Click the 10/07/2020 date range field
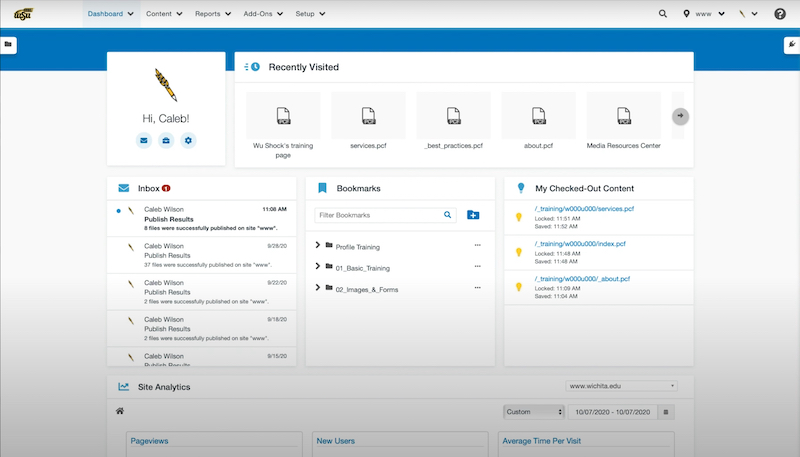 pyautogui.click(x=612, y=412)
